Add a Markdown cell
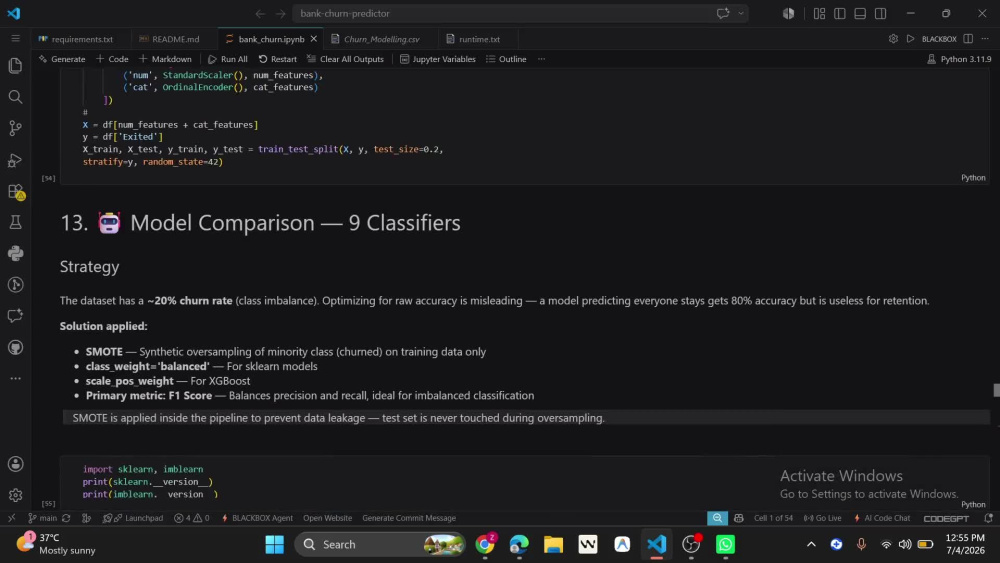This screenshot has width=1000, height=563. 165,59
